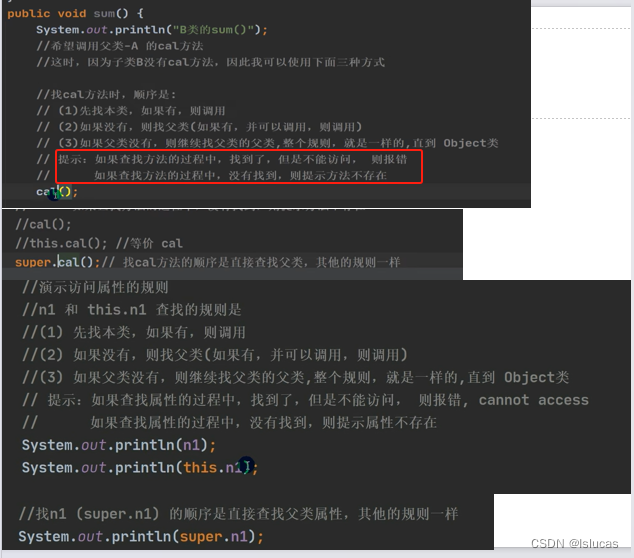Image resolution: width=634 pixels, height=558 pixels.
Task: Click comment starting '//这时，因为子类B没有cal方法'
Action: 210,62
